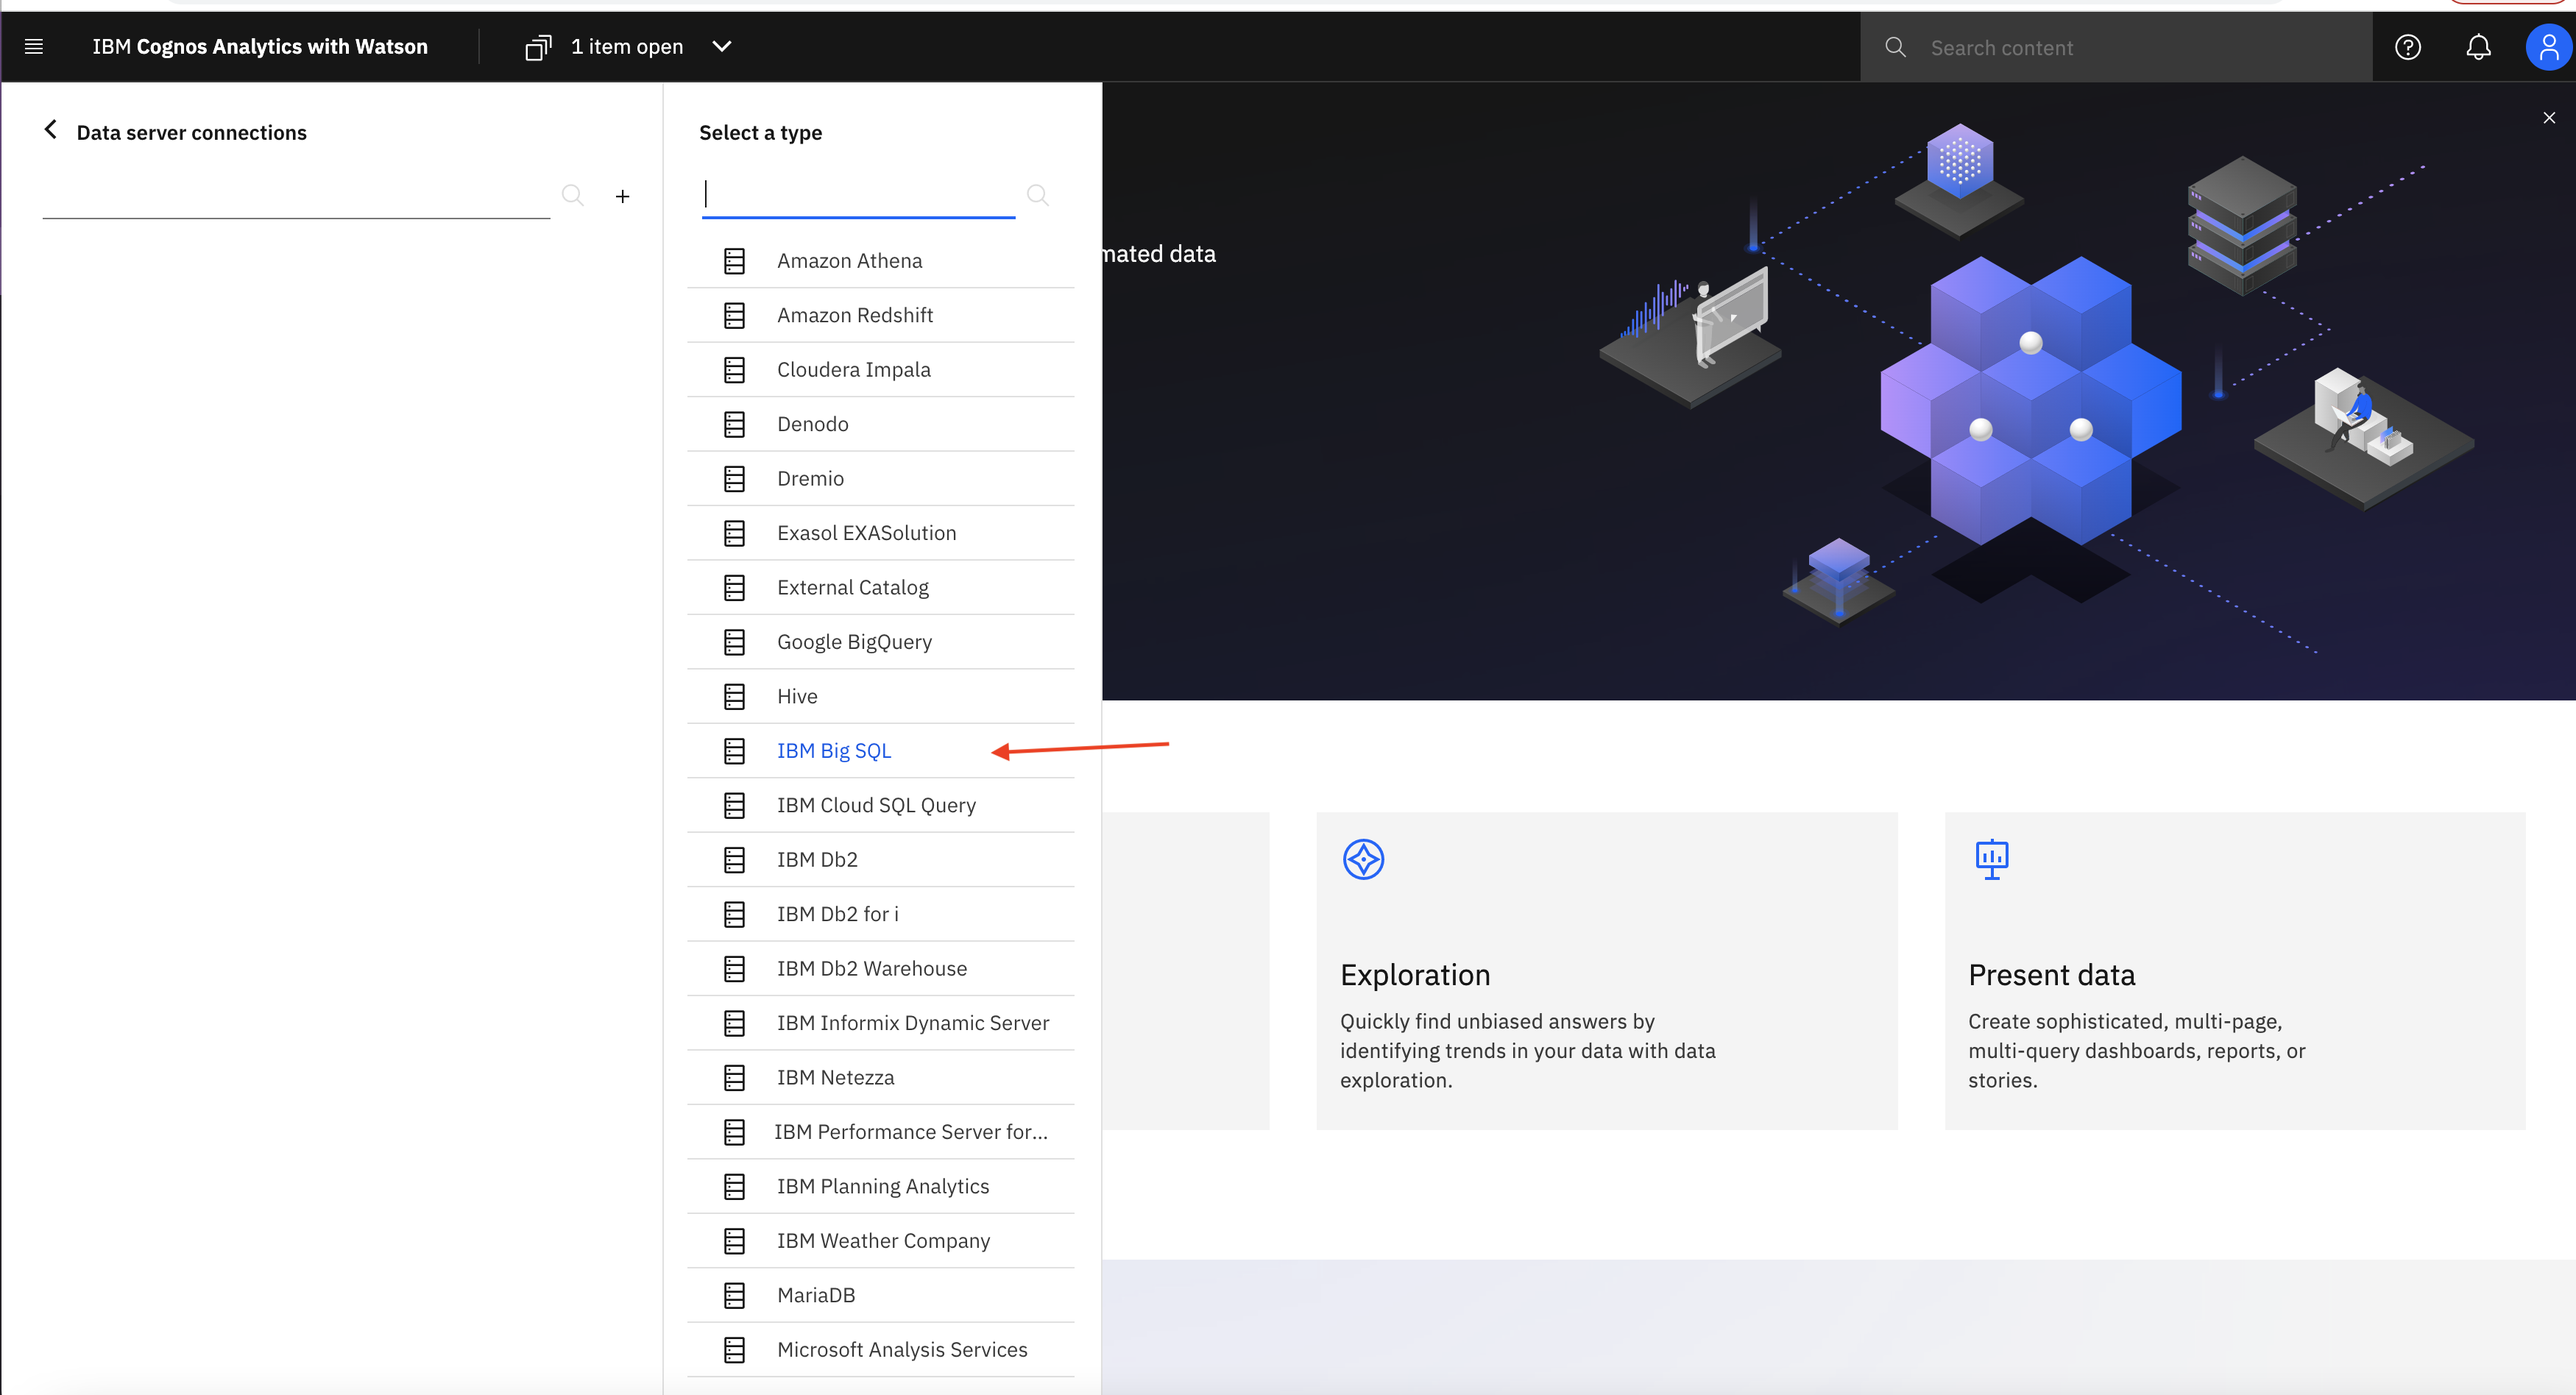Click the Present data presentation icon
This screenshot has width=2576, height=1395.
(x=1991, y=859)
